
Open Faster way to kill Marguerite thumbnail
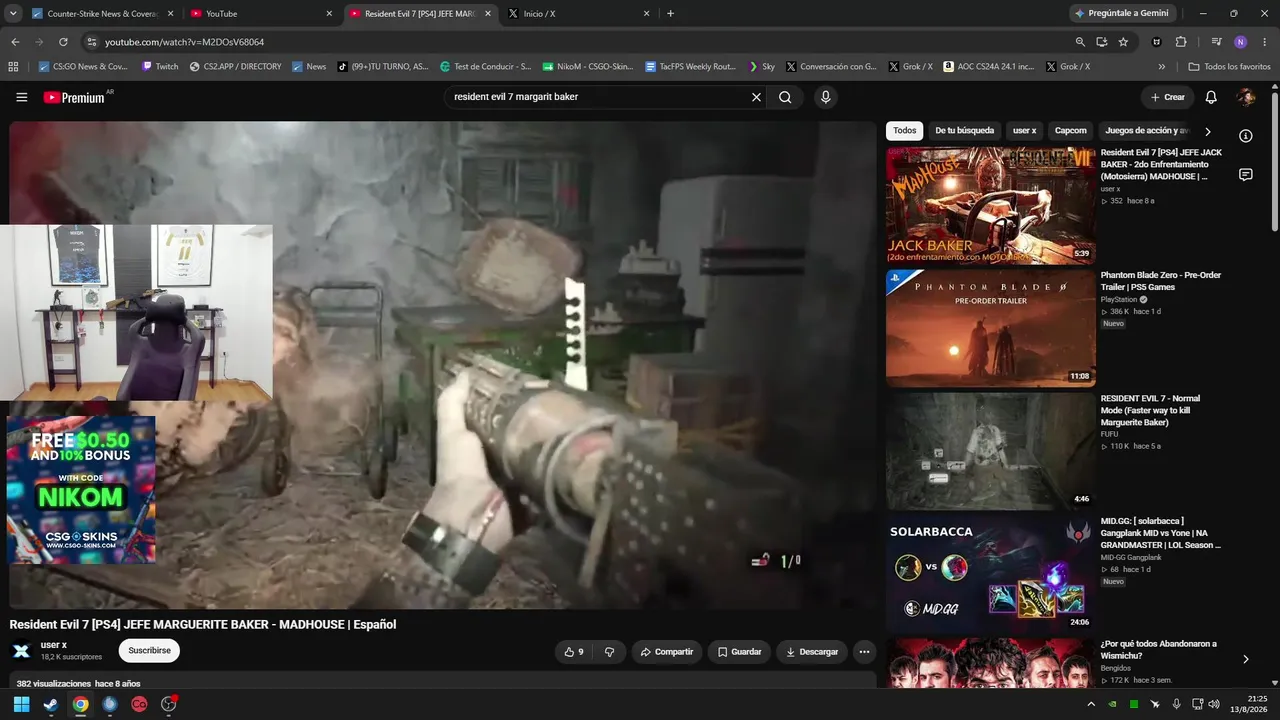click(x=991, y=451)
